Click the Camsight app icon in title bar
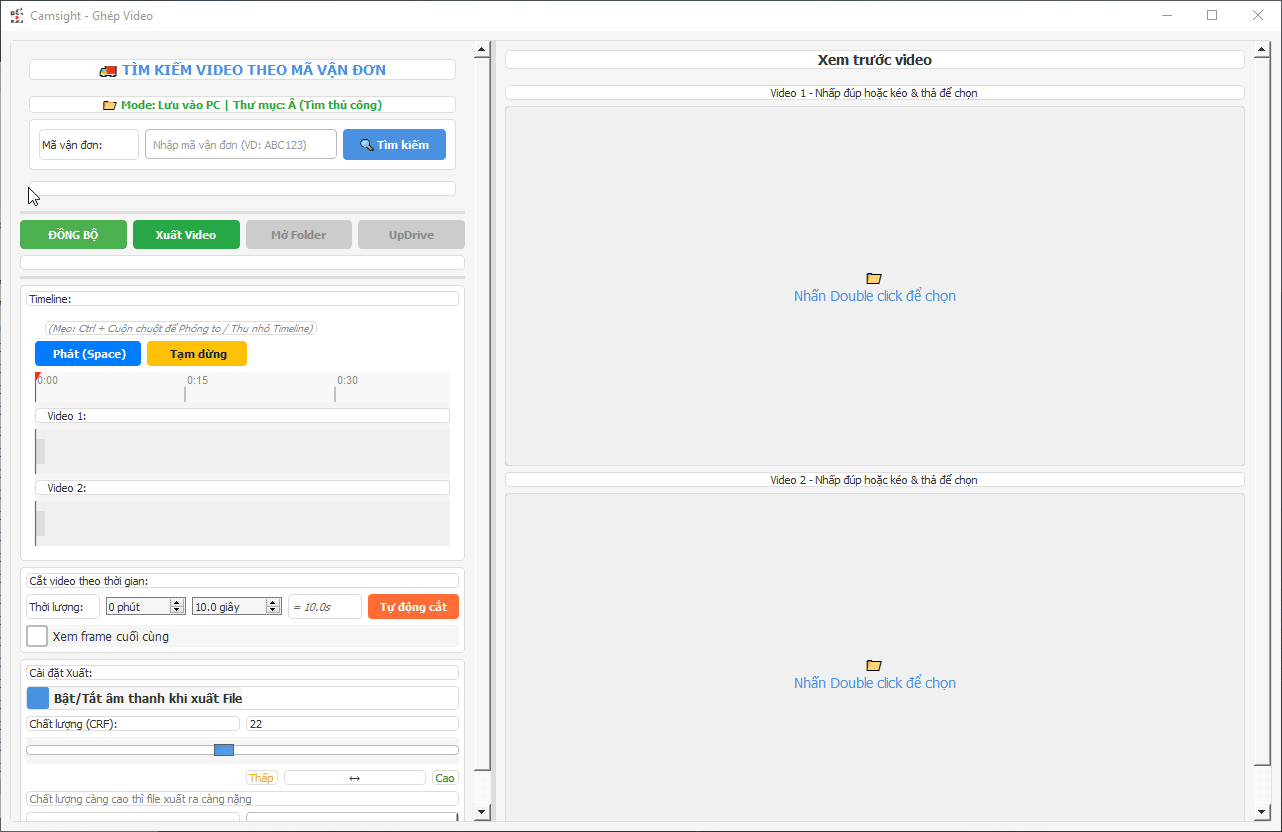Image resolution: width=1282 pixels, height=832 pixels. pyautogui.click(x=16, y=16)
